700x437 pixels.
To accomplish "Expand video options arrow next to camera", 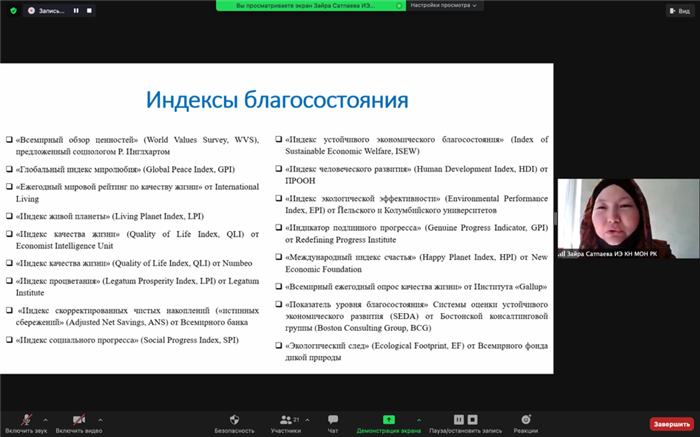I will pyautogui.click(x=100, y=419).
